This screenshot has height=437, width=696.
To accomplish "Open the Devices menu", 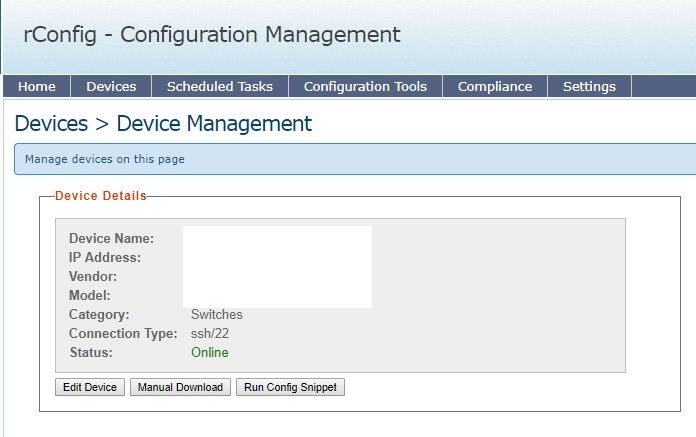I will coord(111,86).
